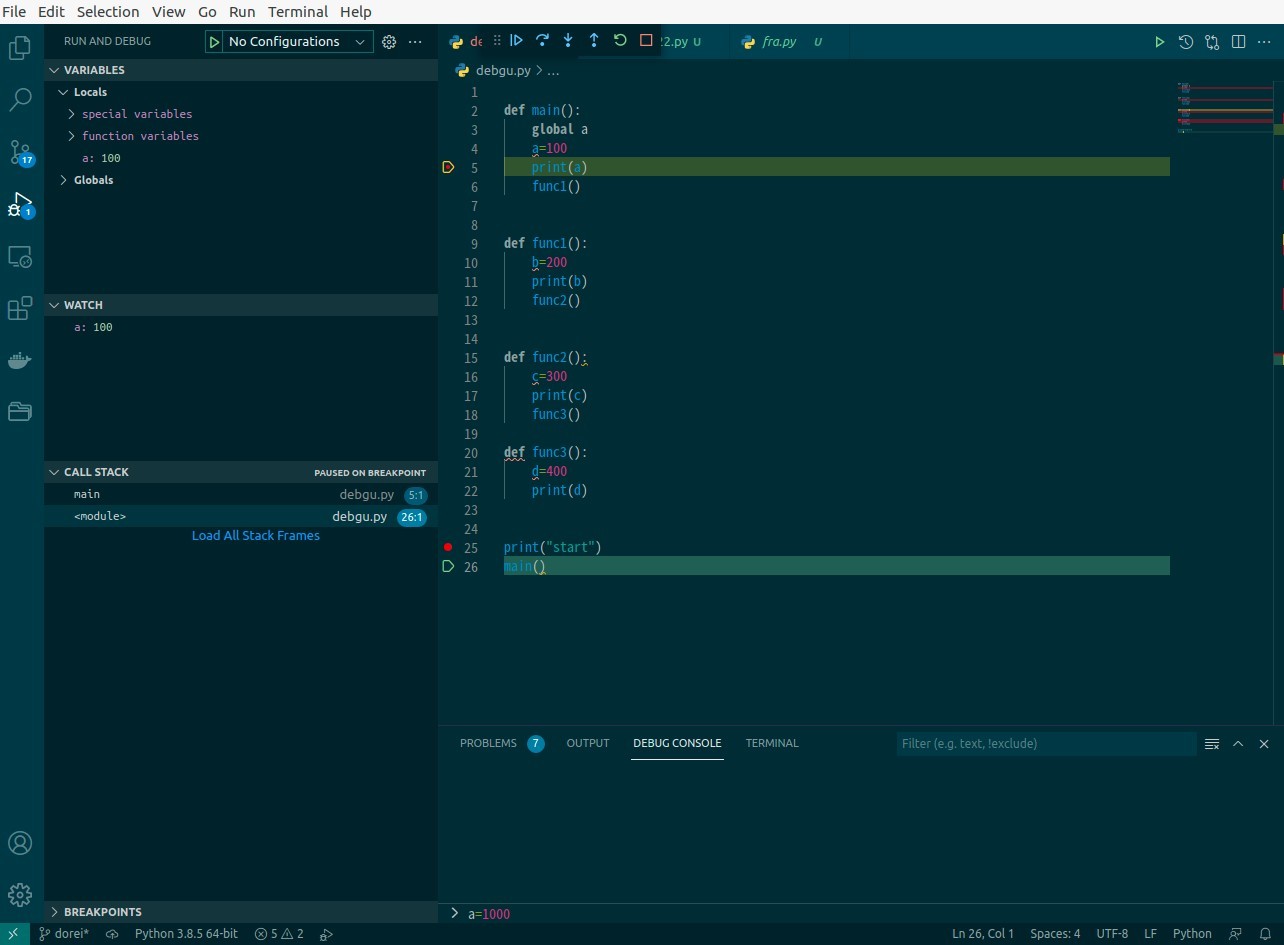Click the synchronize changes cloud icon

tap(112, 934)
